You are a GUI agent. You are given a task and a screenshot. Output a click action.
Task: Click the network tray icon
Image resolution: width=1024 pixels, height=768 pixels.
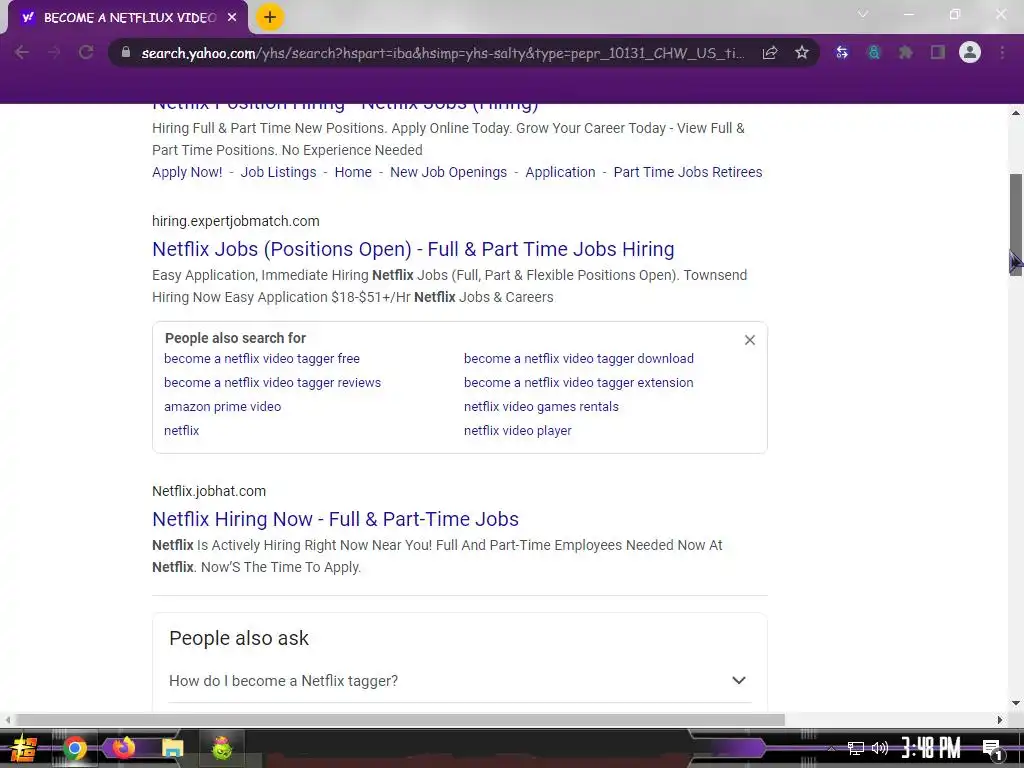855,748
